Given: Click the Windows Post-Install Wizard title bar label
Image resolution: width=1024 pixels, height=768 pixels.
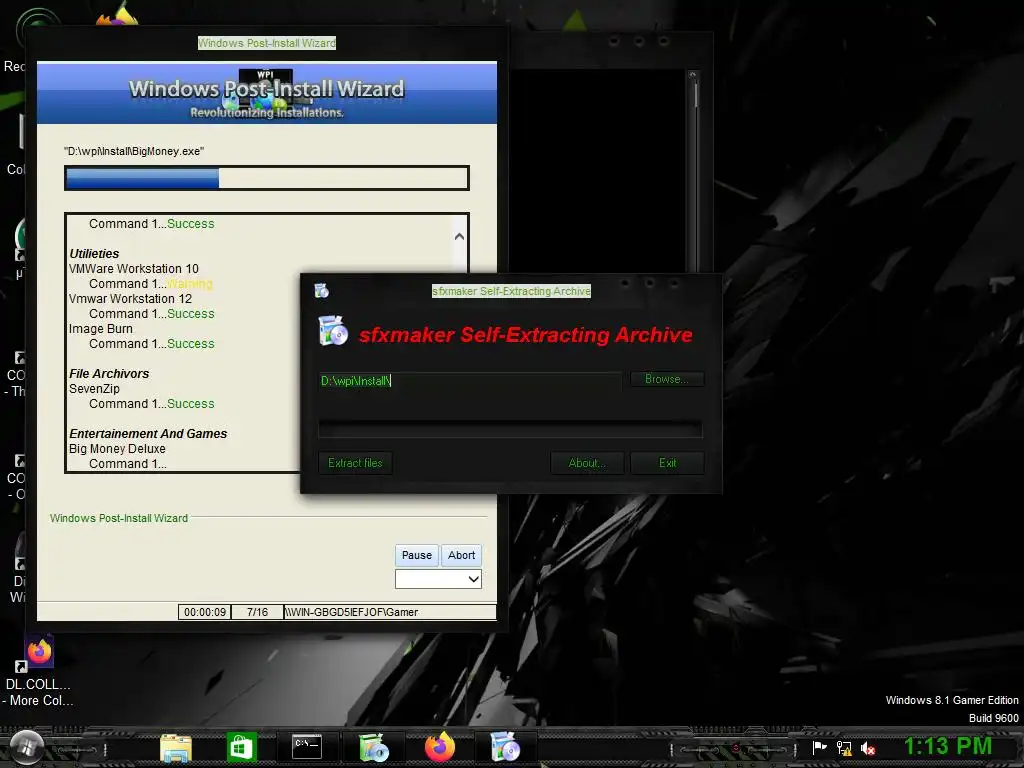Looking at the screenshot, I should [266, 43].
